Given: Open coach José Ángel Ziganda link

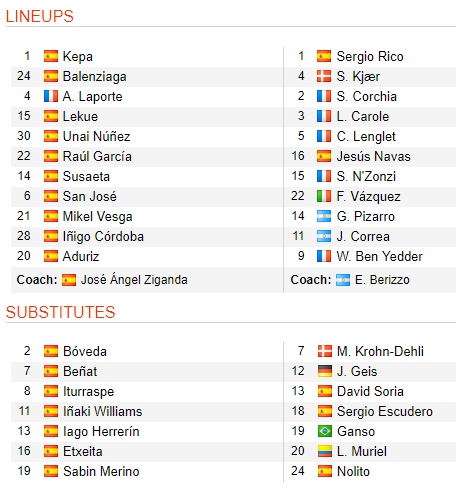Looking at the screenshot, I should coord(134,280).
